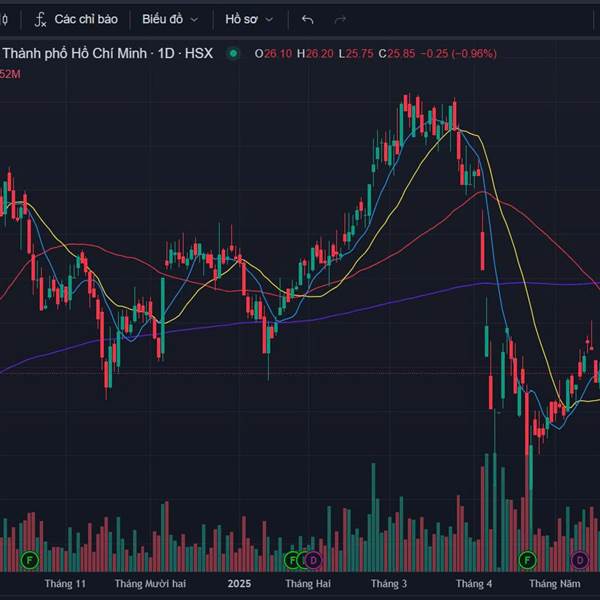Click the Tháng 11 time axis label
Screen dimensions: 600x600
(66, 583)
